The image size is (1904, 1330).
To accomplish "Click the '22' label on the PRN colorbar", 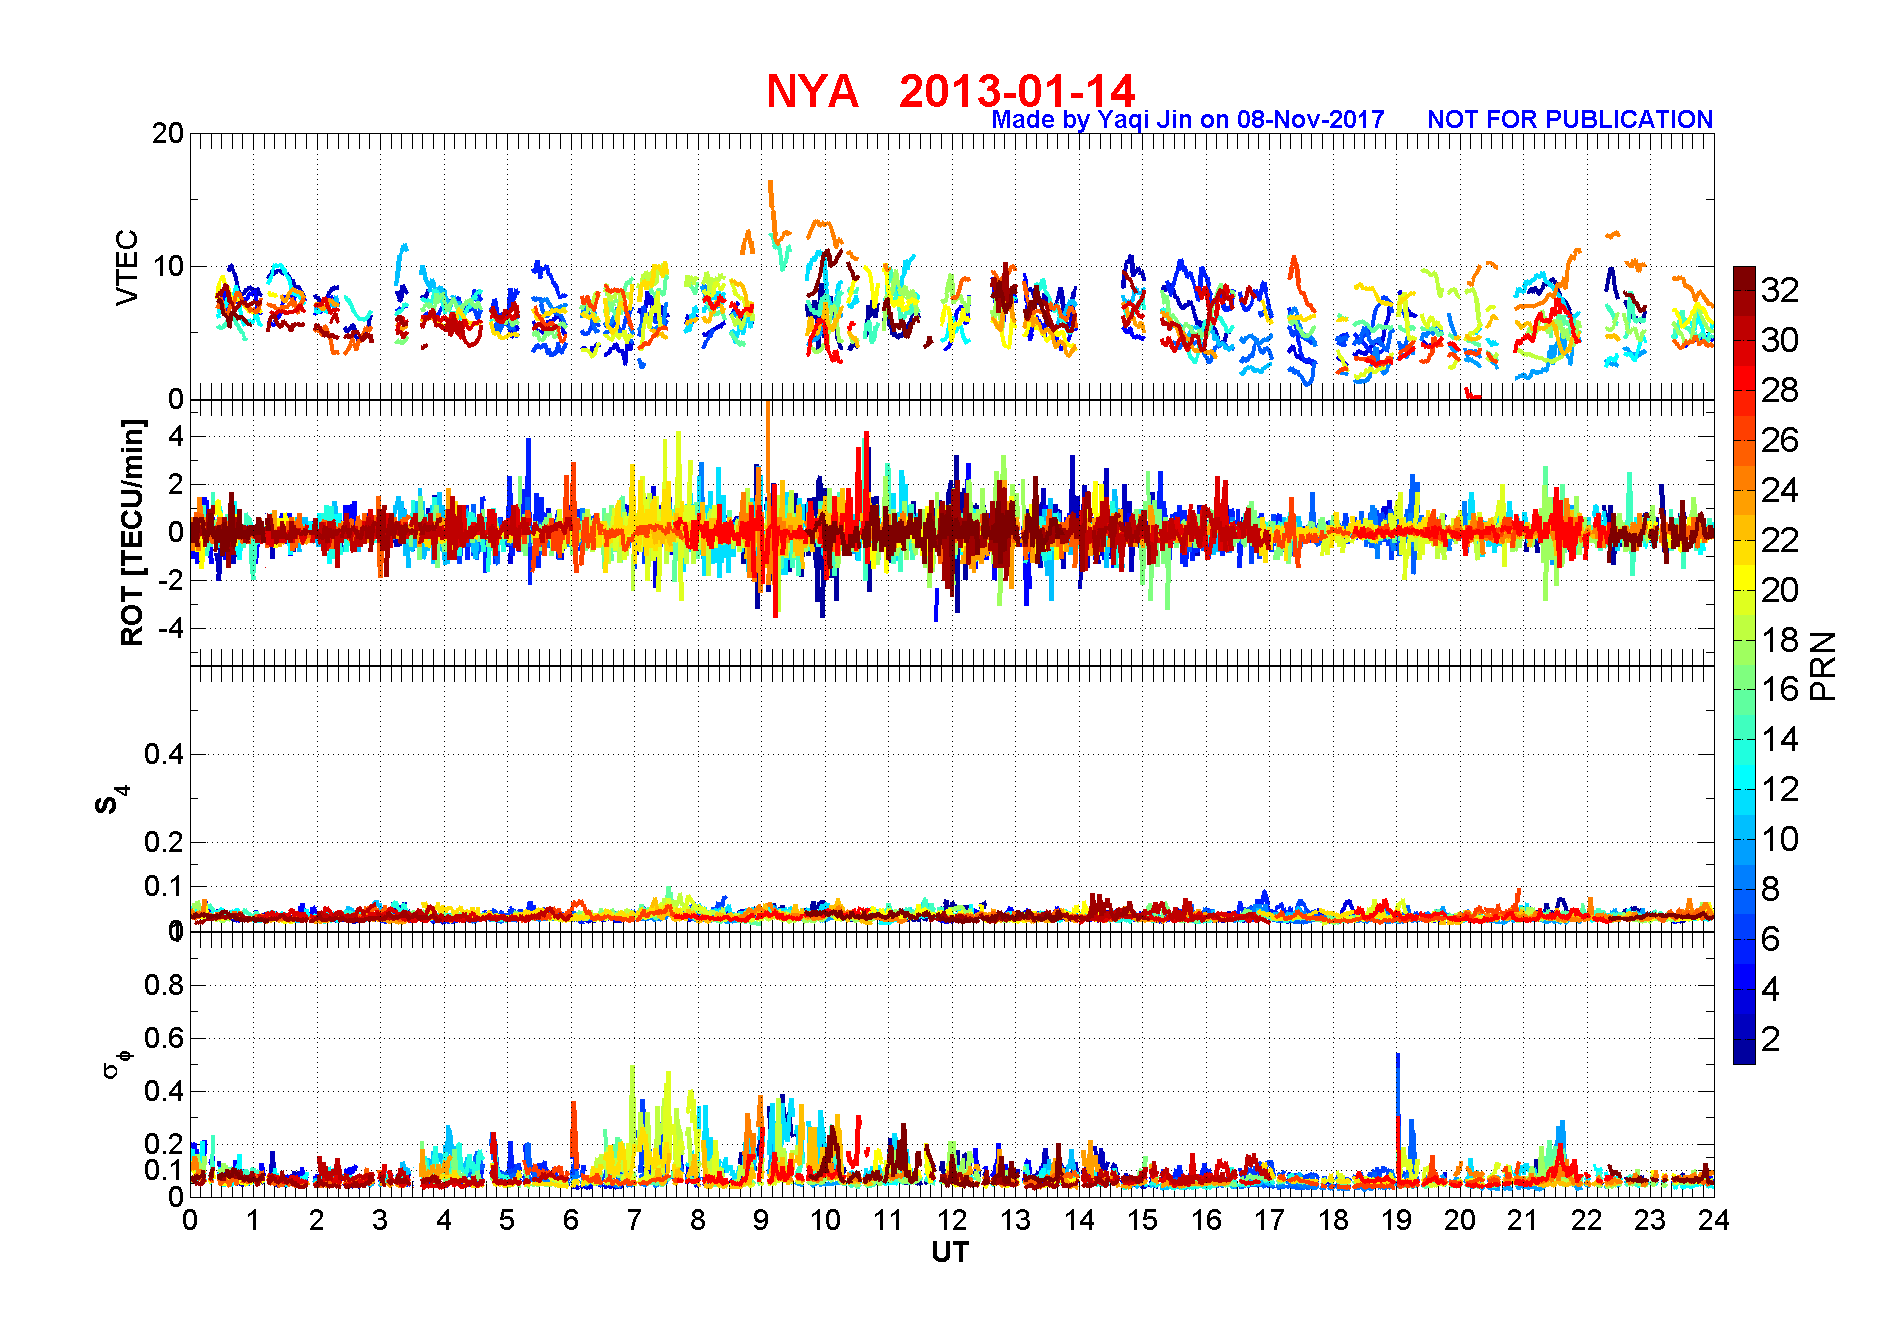I will tap(1780, 540).
